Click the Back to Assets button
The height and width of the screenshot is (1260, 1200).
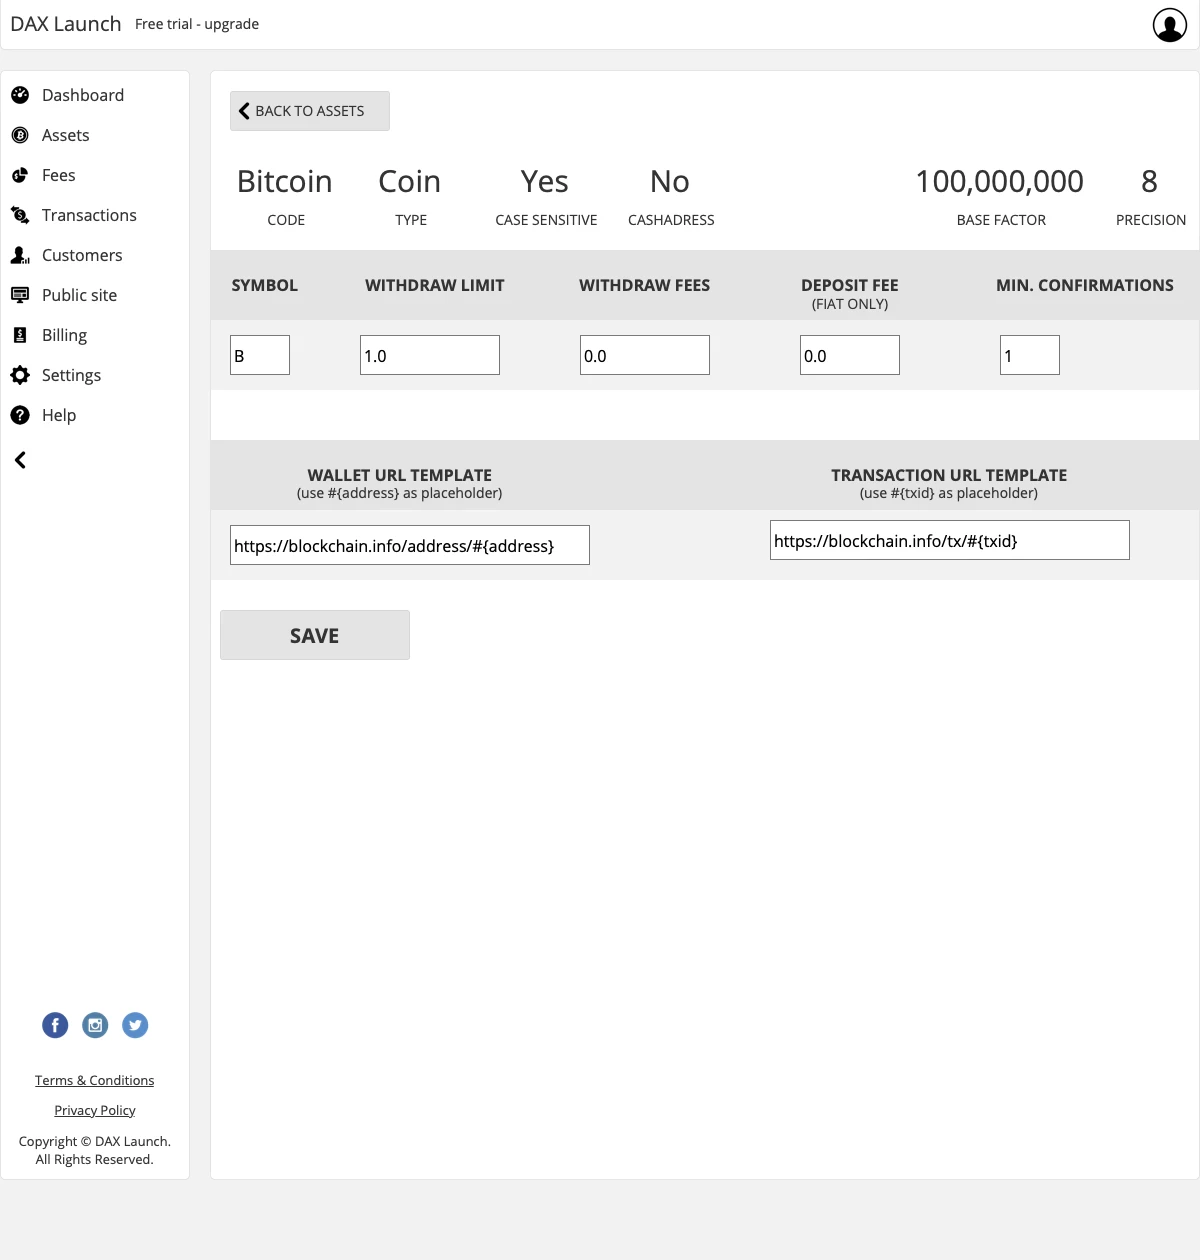(310, 111)
